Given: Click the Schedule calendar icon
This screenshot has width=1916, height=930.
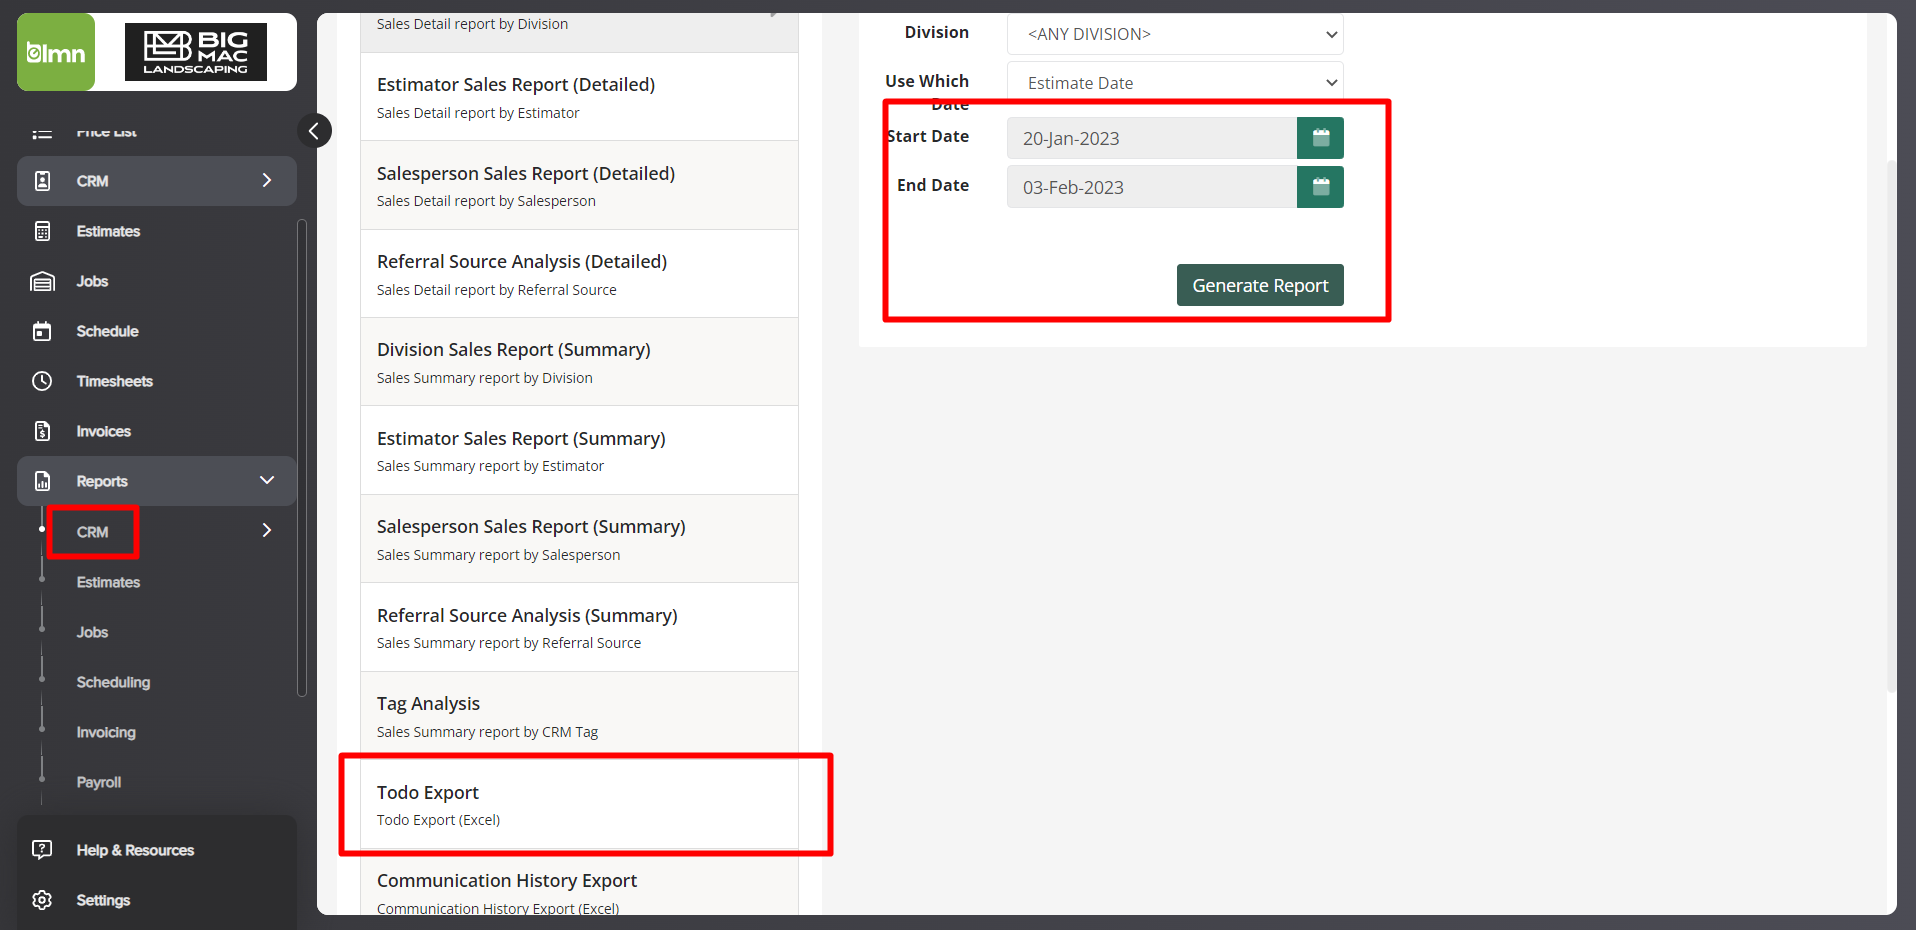Looking at the screenshot, I should [42, 331].
